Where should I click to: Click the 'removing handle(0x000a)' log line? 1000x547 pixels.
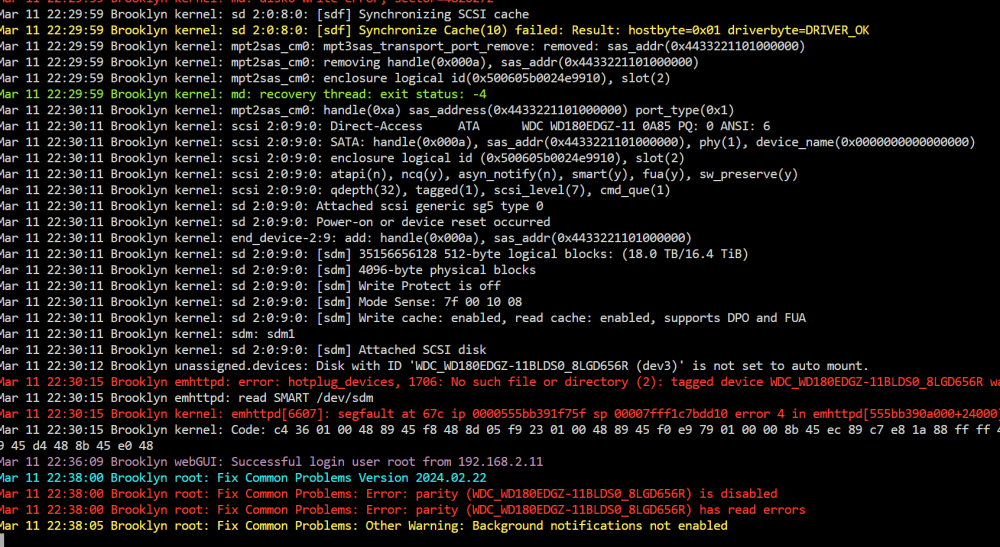point(349,62)
